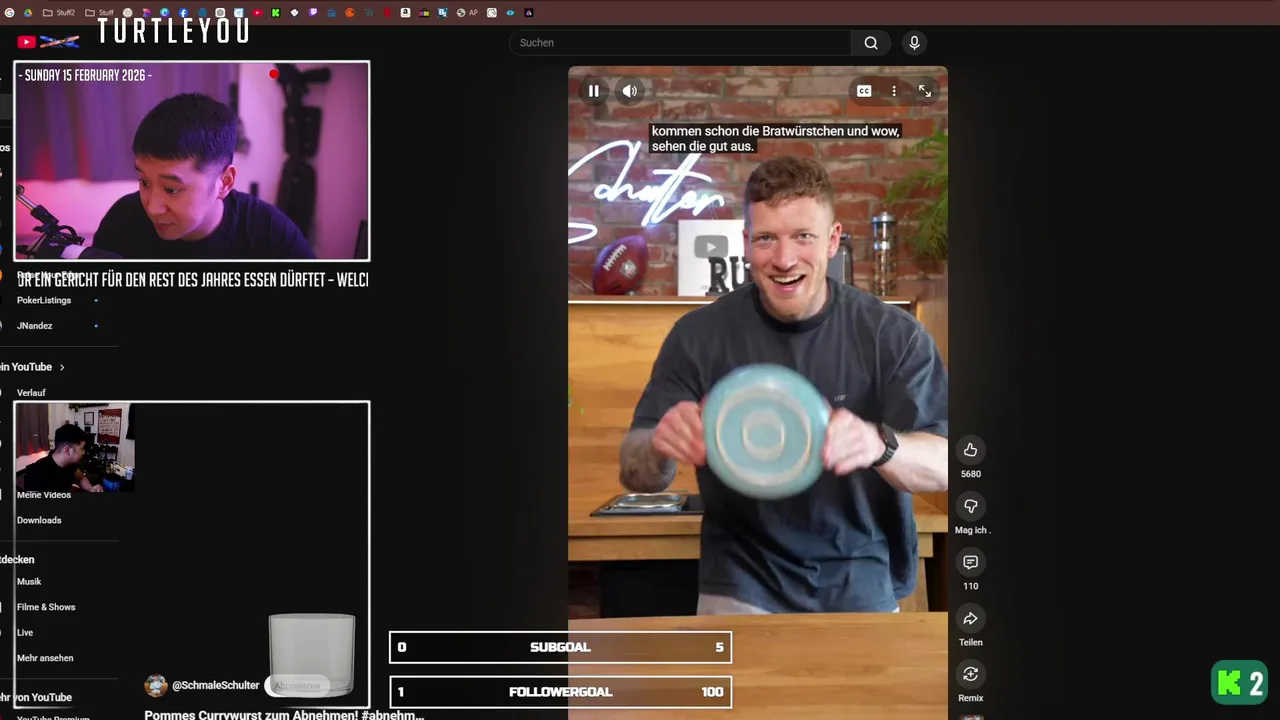Open the purple Twitch bookmark icon

(313, 13)
